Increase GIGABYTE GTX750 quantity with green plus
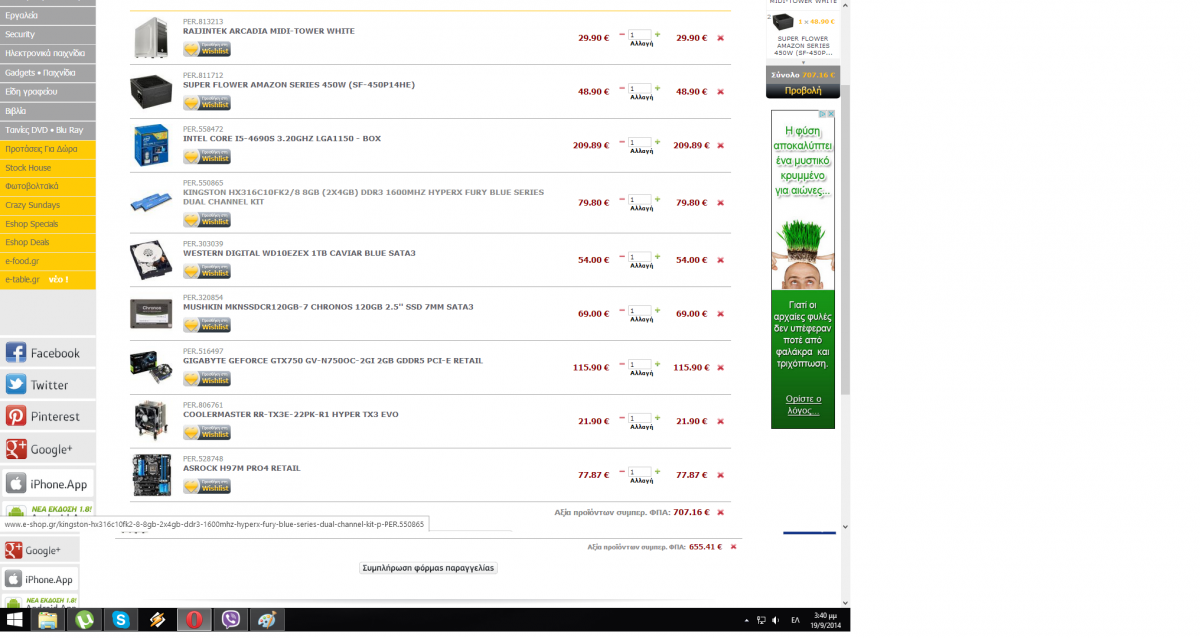This screenshot has height=638, width=1200. pyautogui.click(x=657, y=364)
